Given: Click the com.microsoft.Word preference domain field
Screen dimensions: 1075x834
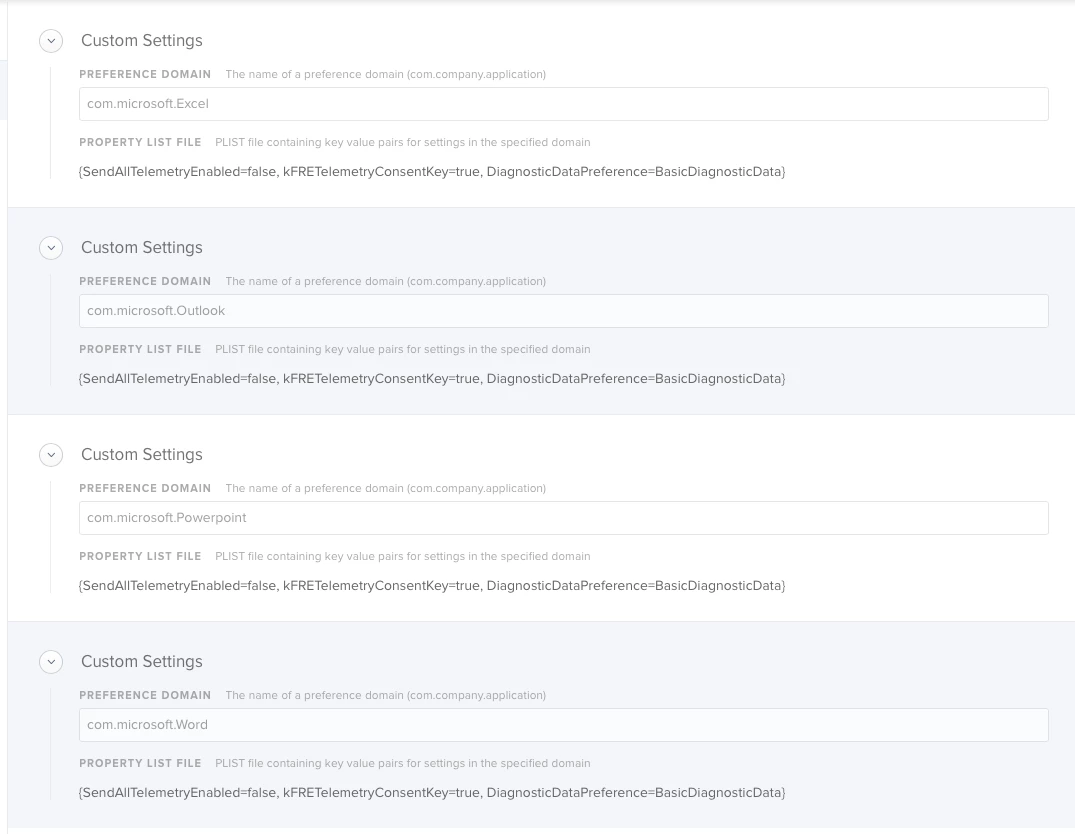Looking at the screenshot, I should [x=564, y=725].
